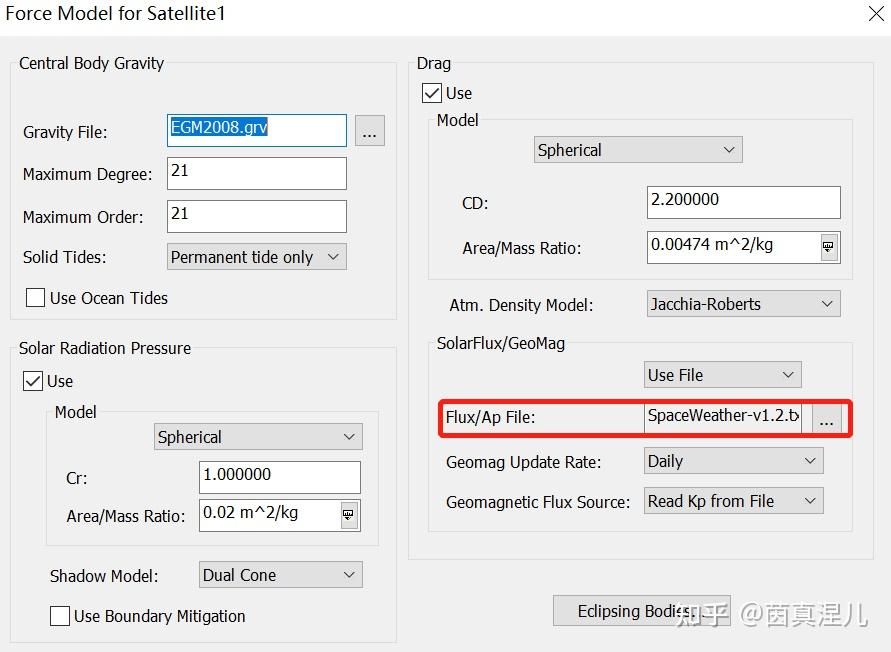Click the CD value input field

(743, 202)
